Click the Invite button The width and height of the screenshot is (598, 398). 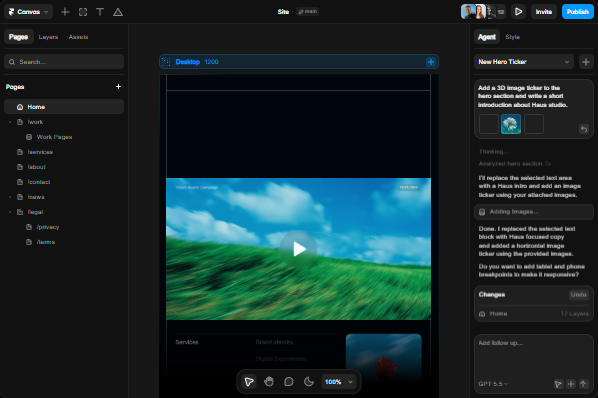point(543,12)
